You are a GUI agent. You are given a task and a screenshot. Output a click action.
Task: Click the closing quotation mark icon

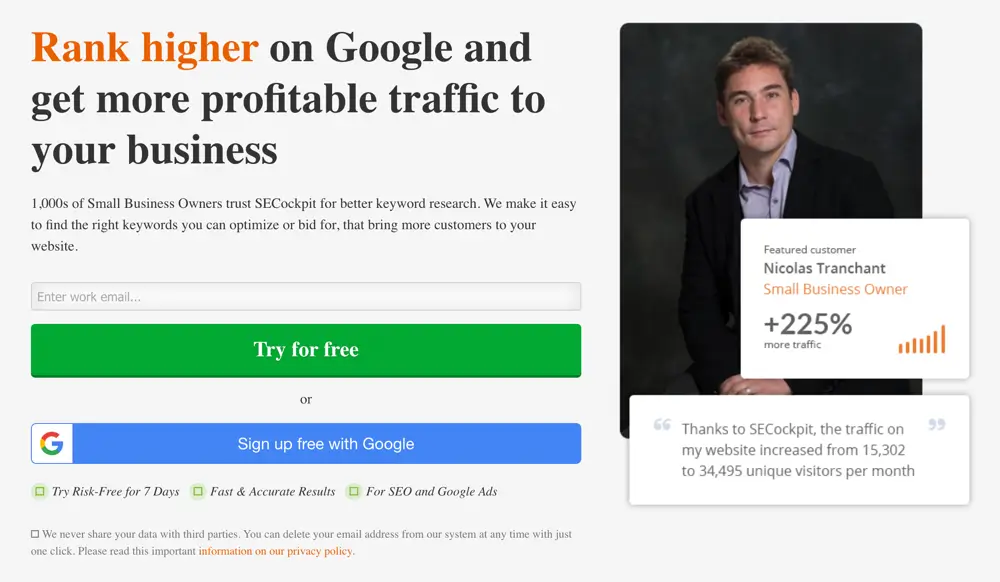937,425
